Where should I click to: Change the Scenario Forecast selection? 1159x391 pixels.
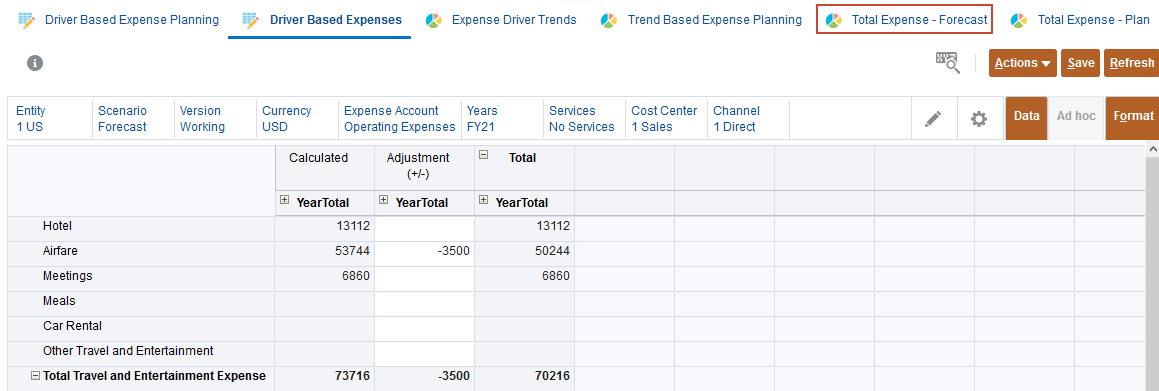pos(132,119)
